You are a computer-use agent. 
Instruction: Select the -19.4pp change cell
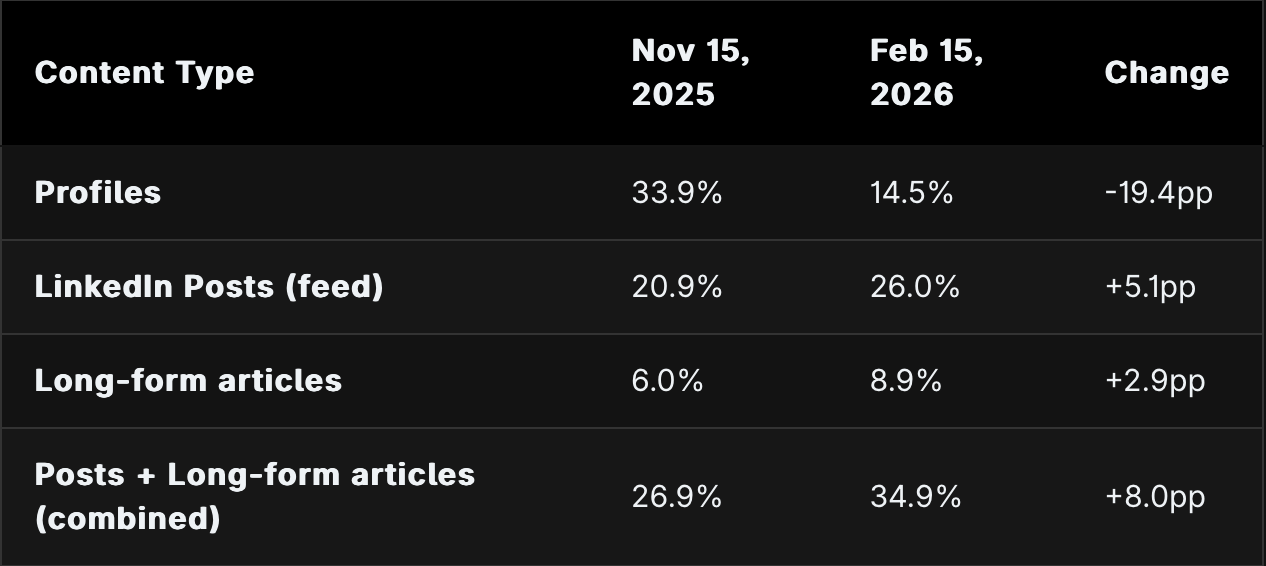(1158, 192)
